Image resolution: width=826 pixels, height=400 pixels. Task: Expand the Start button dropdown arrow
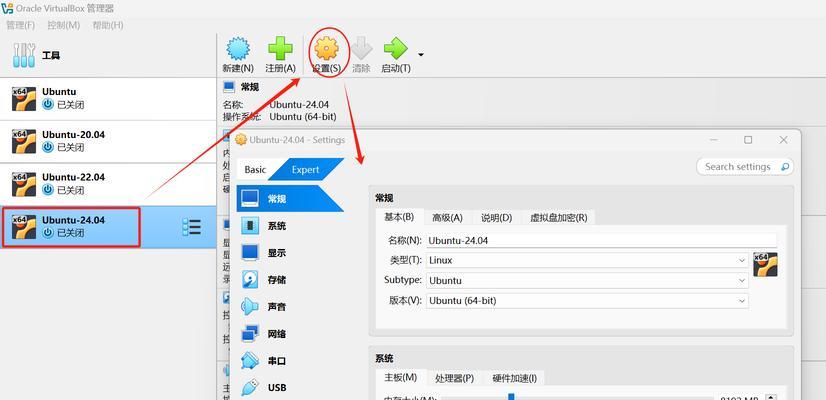[421, 54]
